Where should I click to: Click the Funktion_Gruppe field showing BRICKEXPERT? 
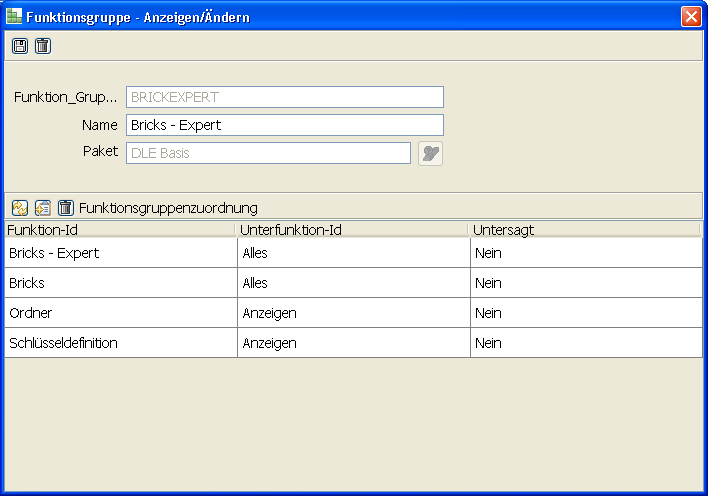pyautogui.click(x=284, y=97)
